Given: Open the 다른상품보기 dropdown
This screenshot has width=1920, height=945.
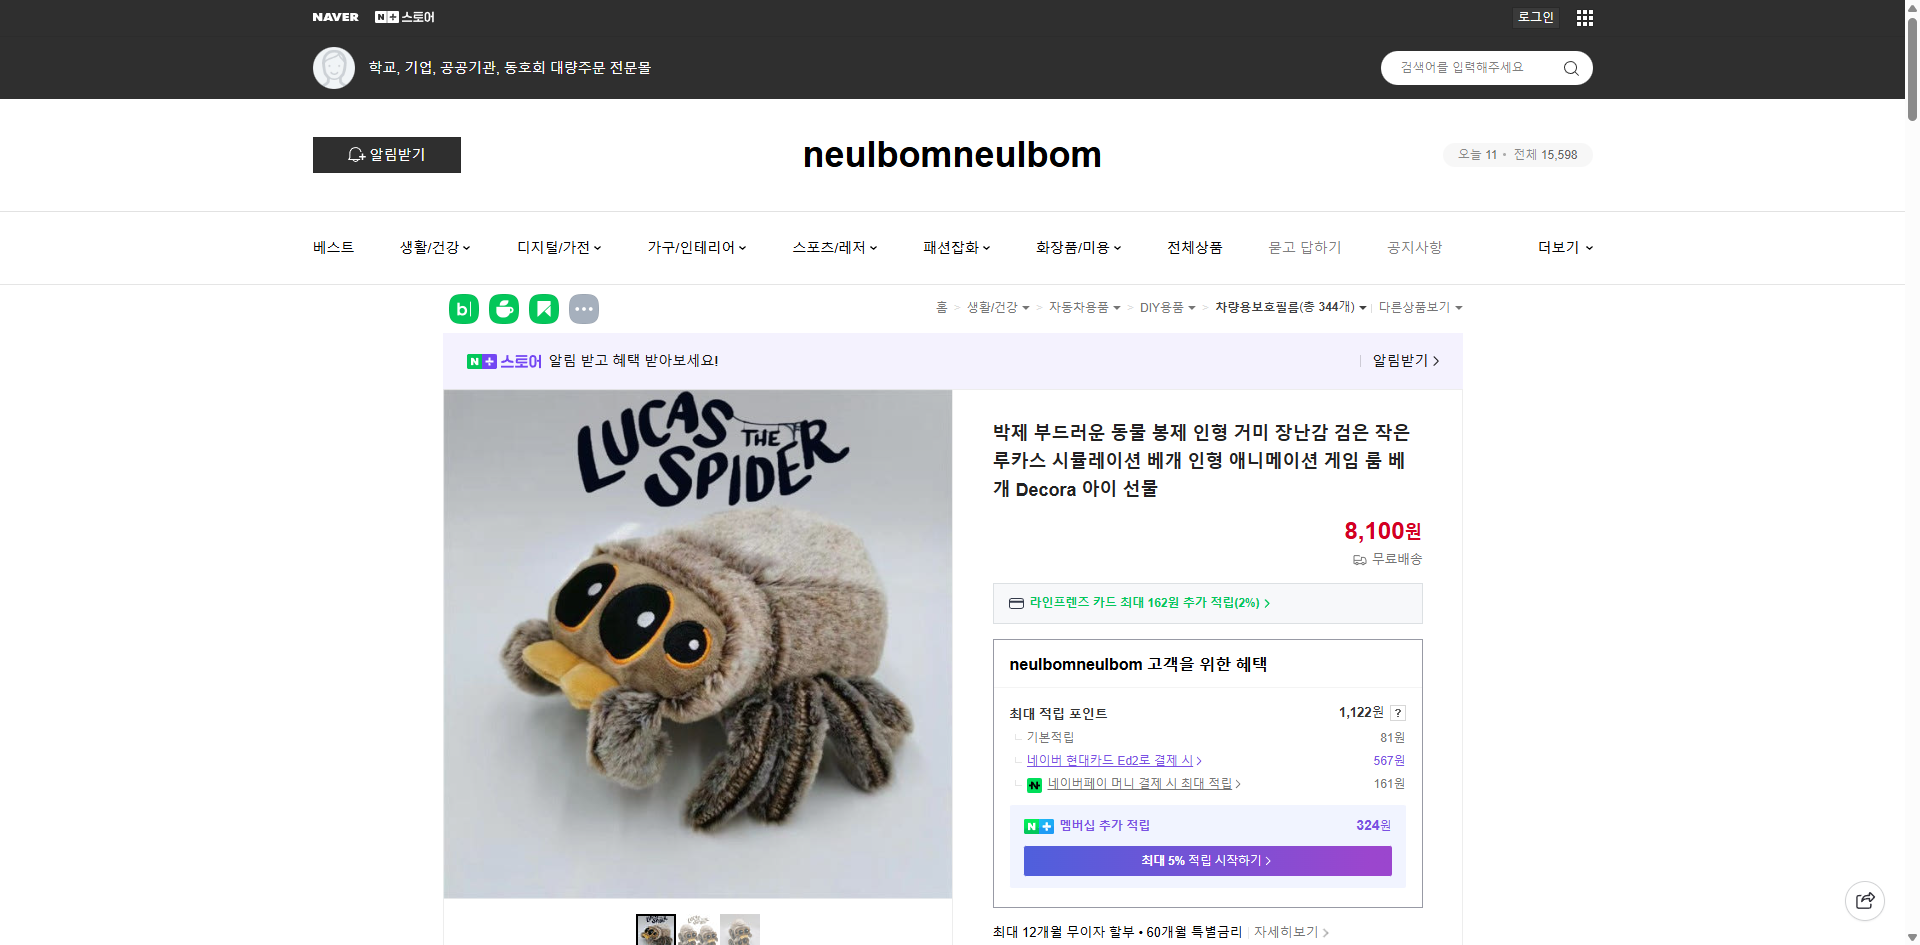Looking at the screenshot, I should tap(1420, 307).
